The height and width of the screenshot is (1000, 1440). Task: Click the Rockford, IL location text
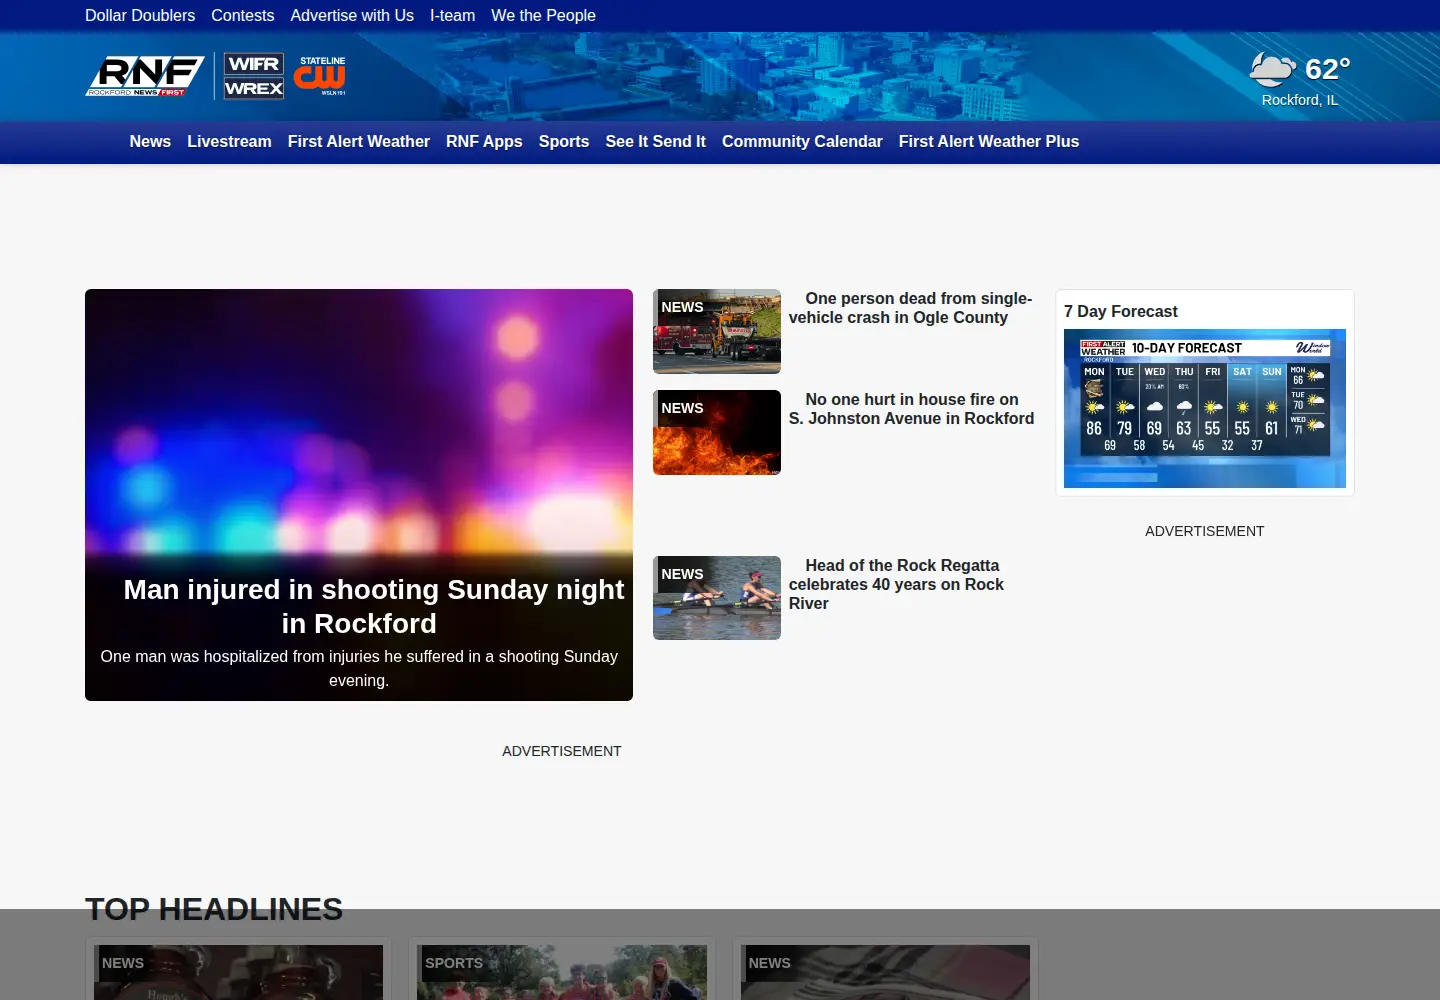(1300, 100)
